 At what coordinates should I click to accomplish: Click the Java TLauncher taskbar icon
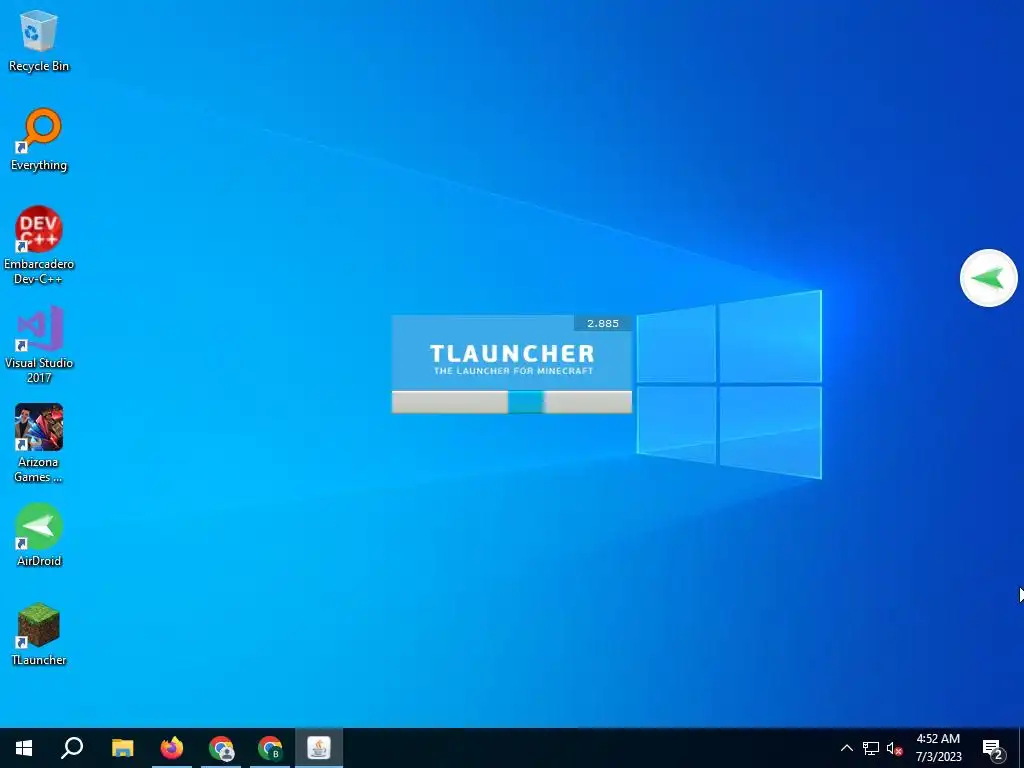(x=319, y=748)
